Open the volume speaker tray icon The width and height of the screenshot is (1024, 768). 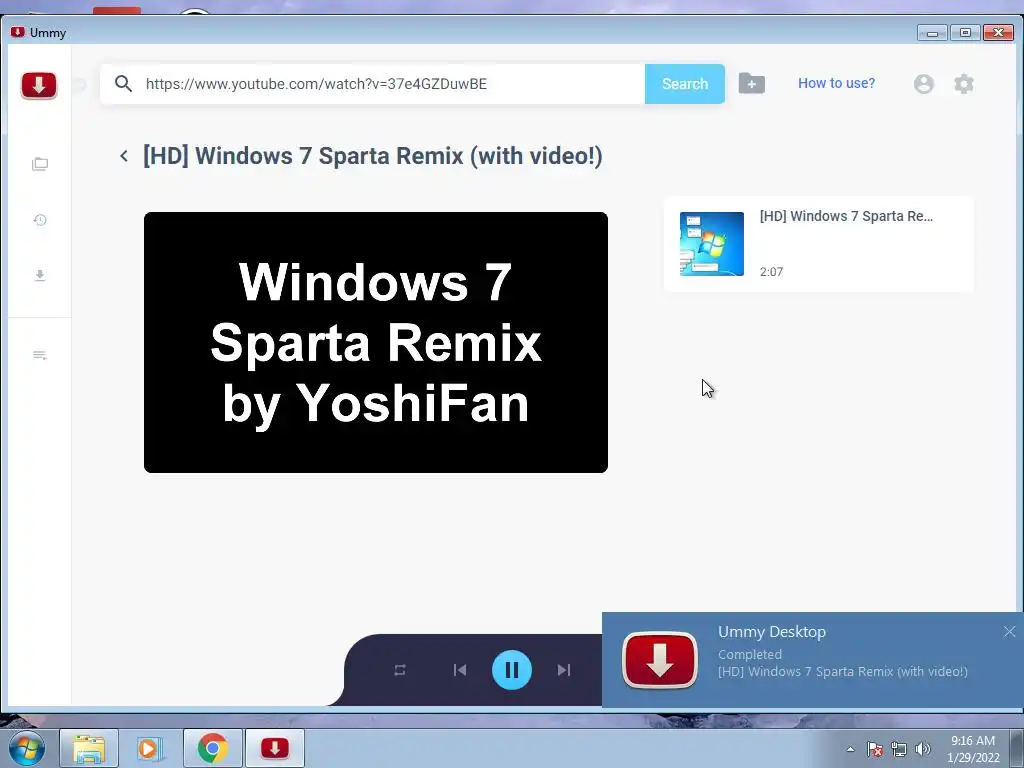point(923,750)
